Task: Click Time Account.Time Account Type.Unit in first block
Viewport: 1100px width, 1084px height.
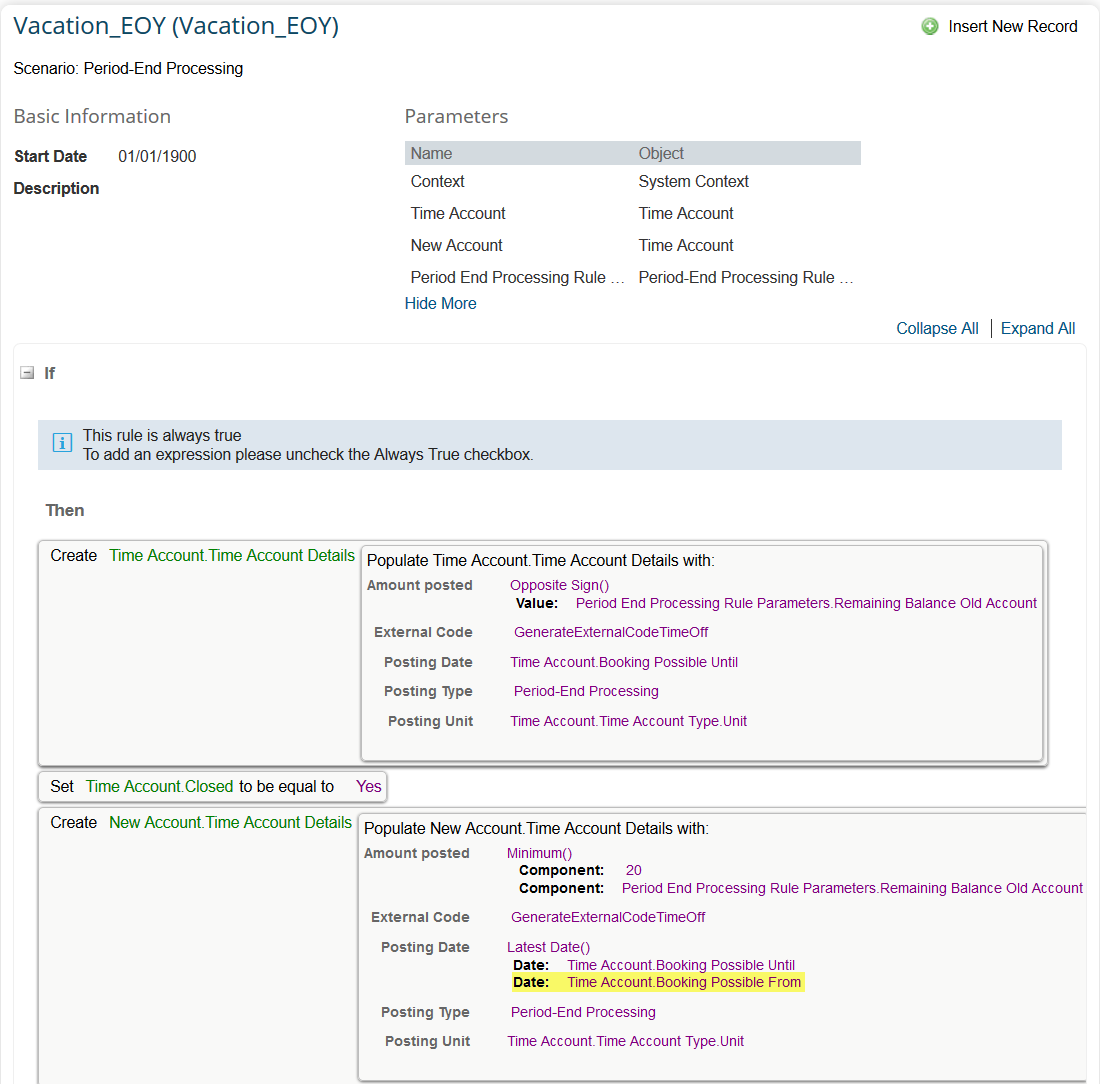Action: [629, 721]
